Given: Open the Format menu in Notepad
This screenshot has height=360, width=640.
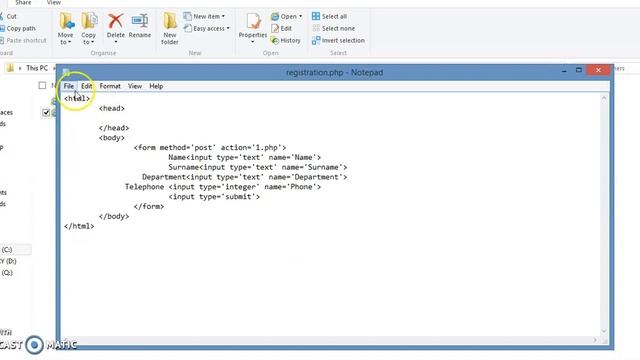Looking at the screenshot, I should click(x=110, y=86).
